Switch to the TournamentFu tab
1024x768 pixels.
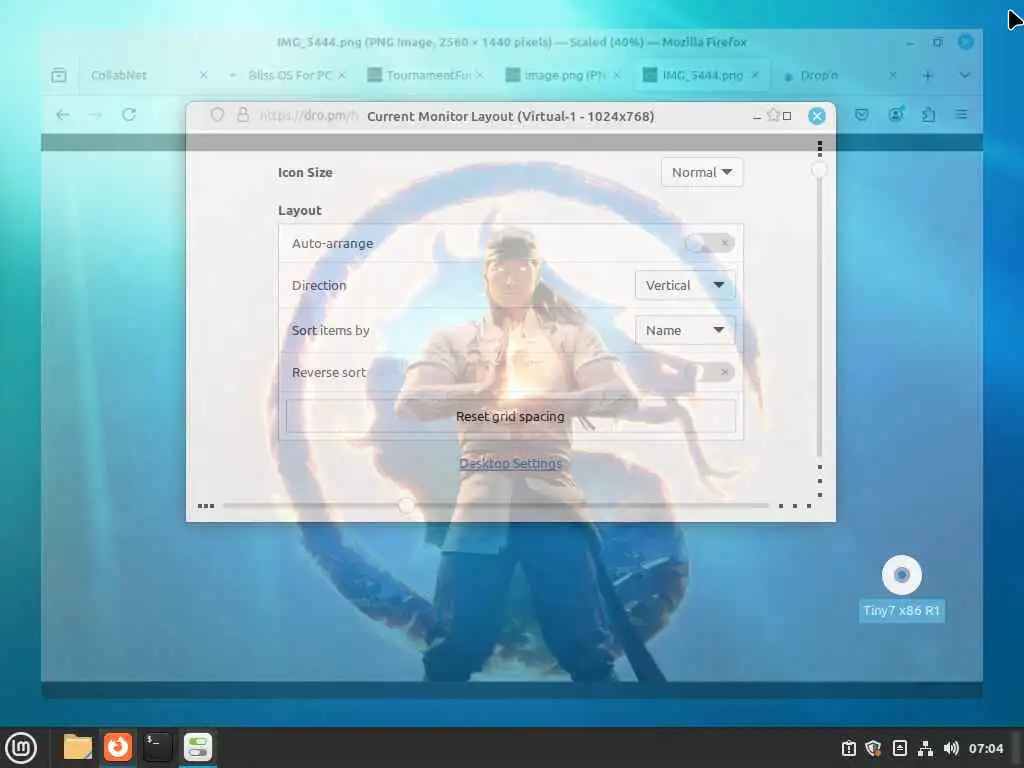428,75
